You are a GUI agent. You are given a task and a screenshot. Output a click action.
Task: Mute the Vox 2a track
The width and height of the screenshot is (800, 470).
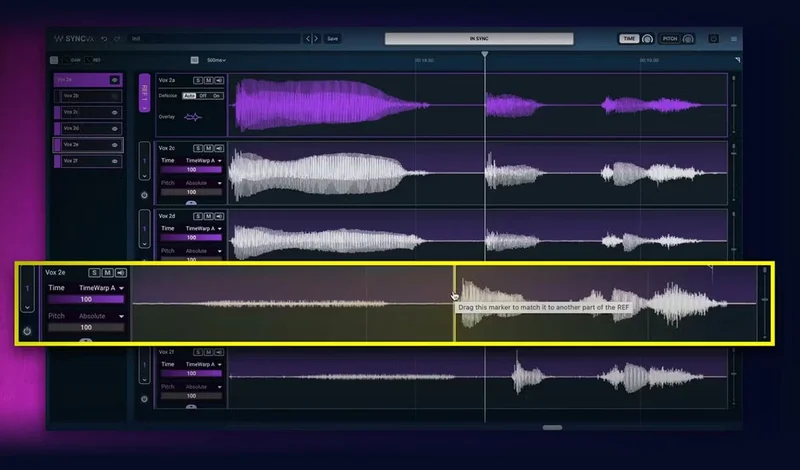[x=209, y=81]
